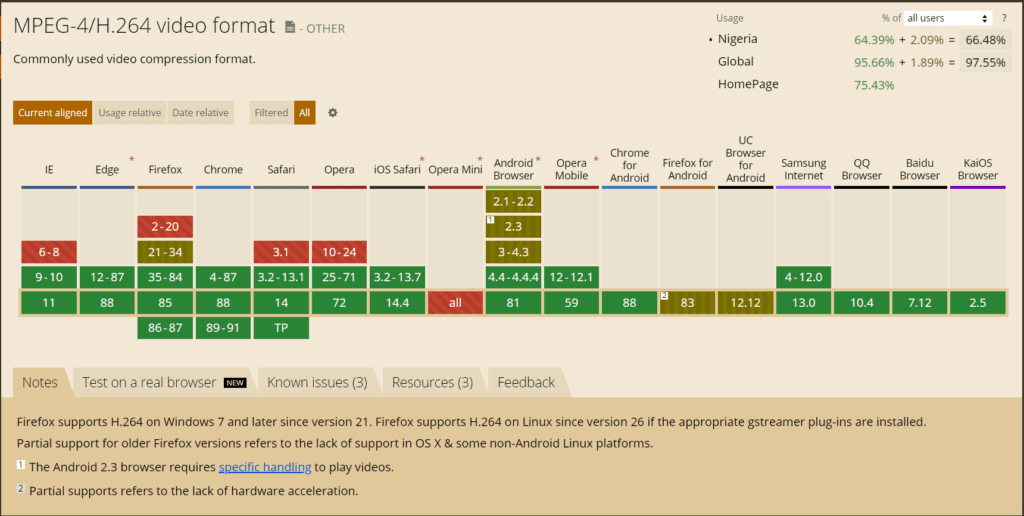Click the Safari TP cell
Viewport: 1024px width, 516px height.
[281, 328]
